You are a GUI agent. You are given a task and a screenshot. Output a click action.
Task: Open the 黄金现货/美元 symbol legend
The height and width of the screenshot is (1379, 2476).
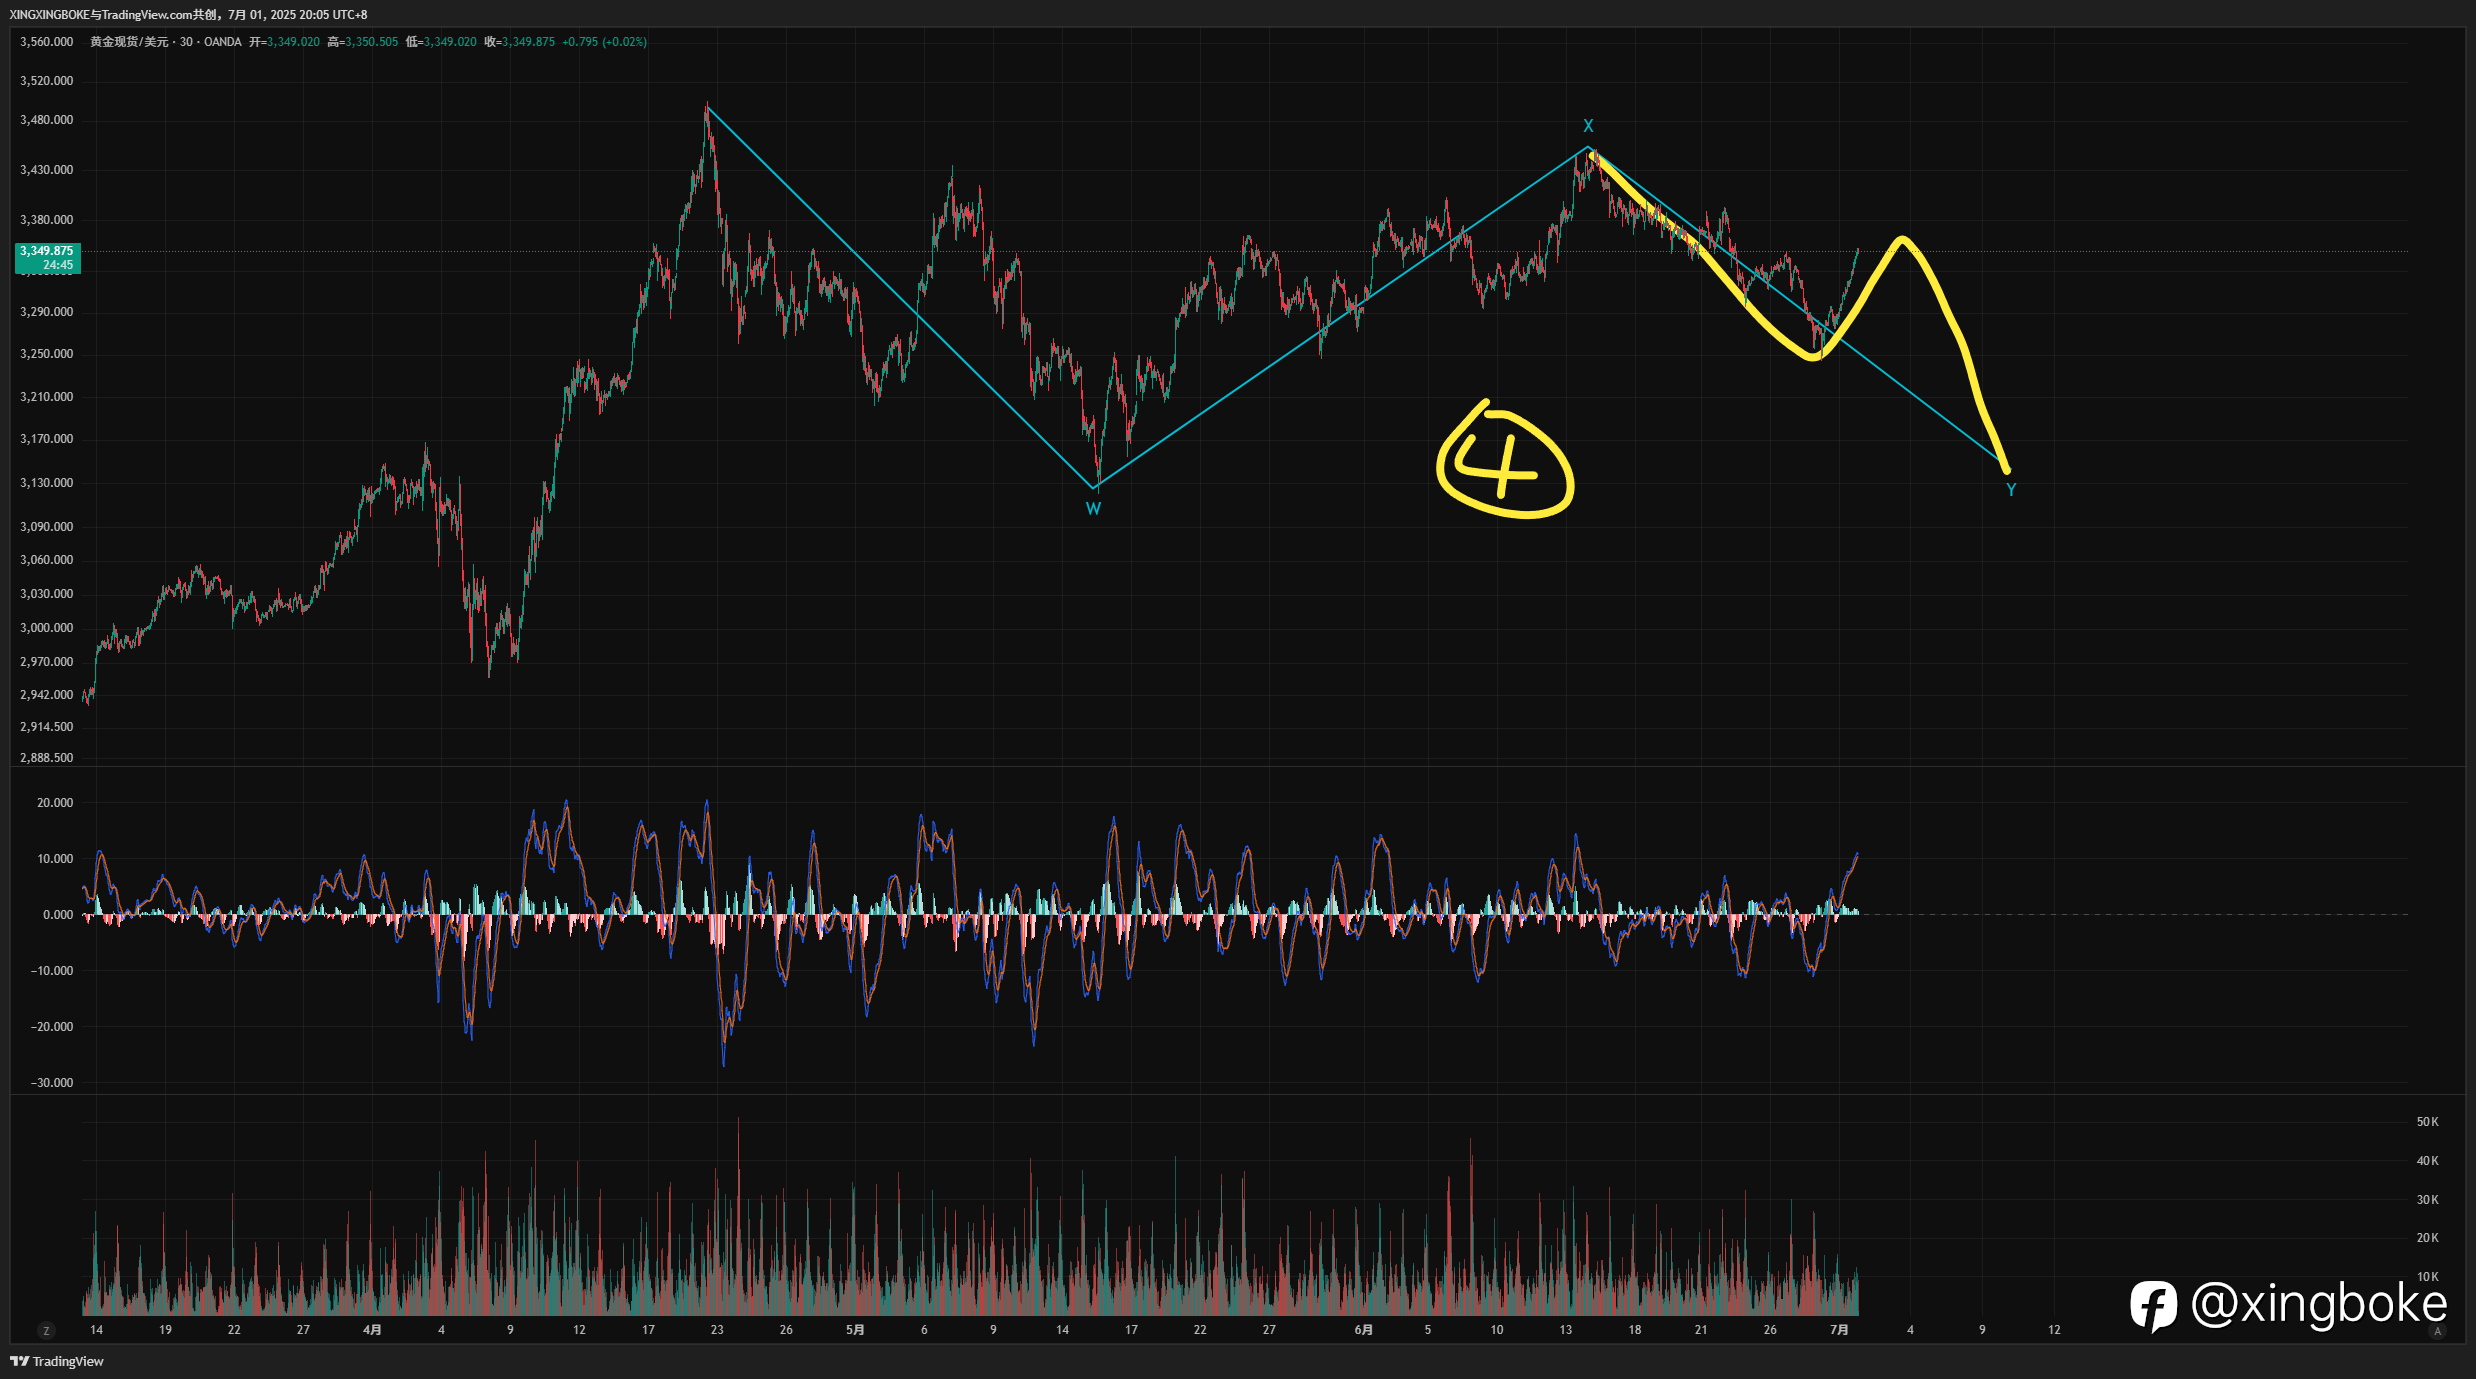click(128, 42)
